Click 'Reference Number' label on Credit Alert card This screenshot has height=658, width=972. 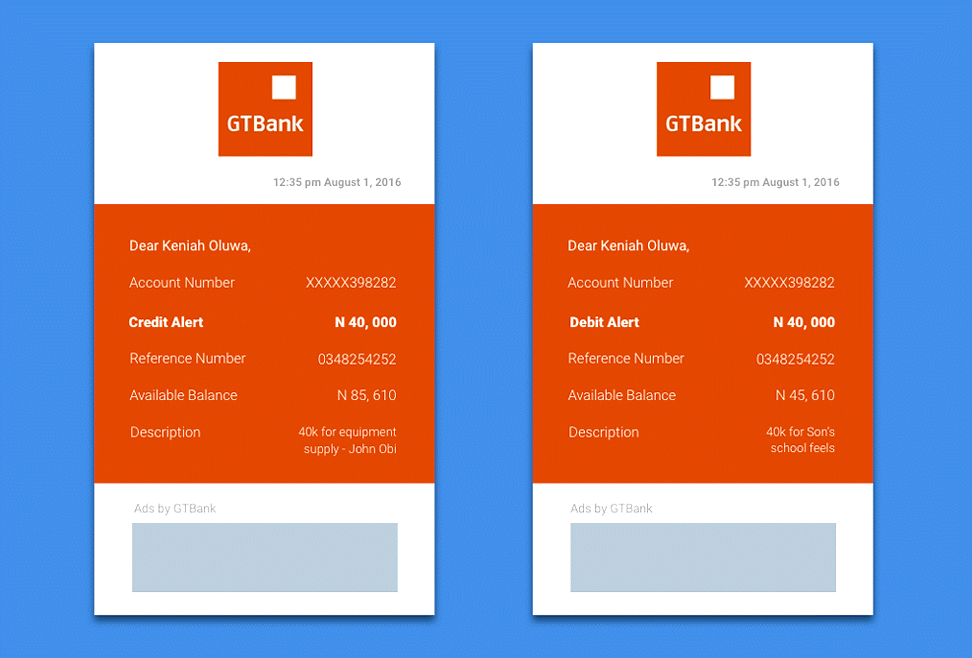[188, 358]
